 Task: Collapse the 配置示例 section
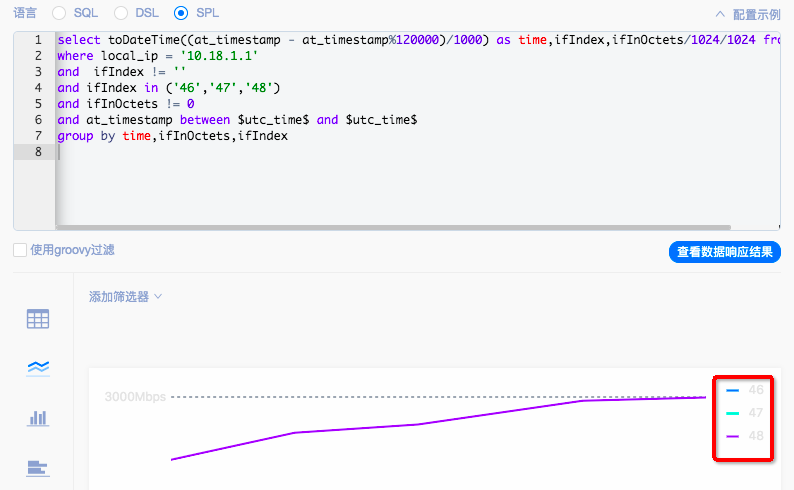(x=748, y=15)
